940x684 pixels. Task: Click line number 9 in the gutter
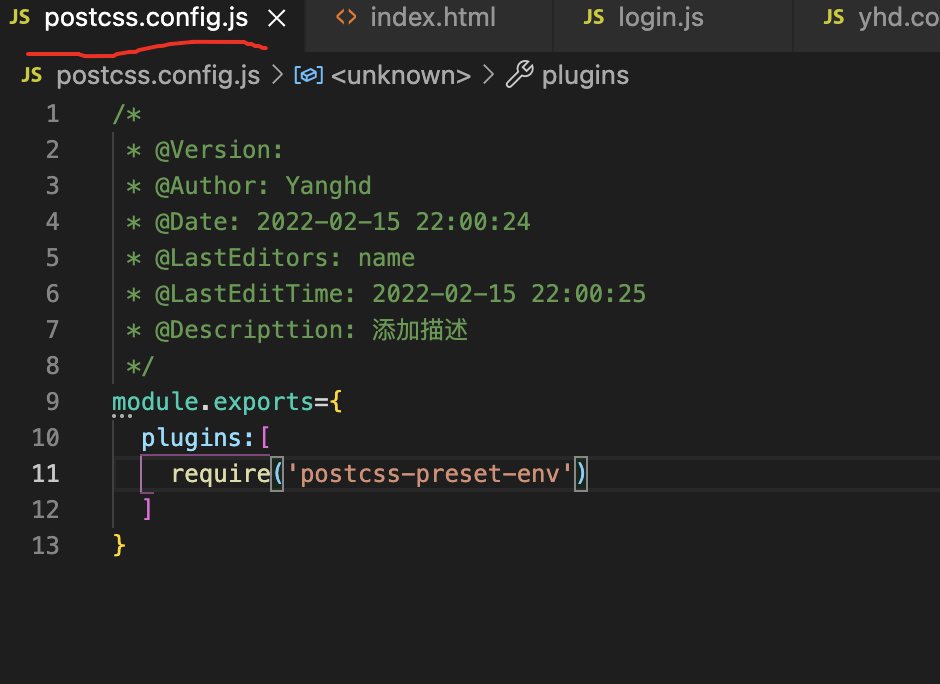tap(52, 402)
